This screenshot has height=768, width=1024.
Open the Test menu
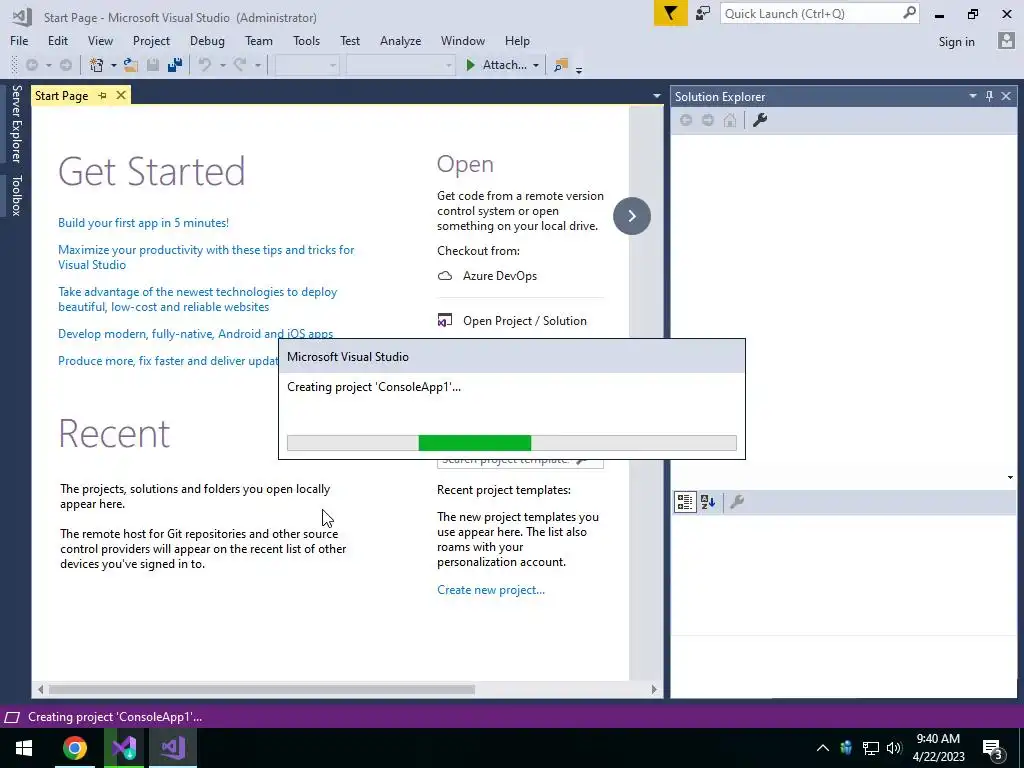tap(349, 40)
